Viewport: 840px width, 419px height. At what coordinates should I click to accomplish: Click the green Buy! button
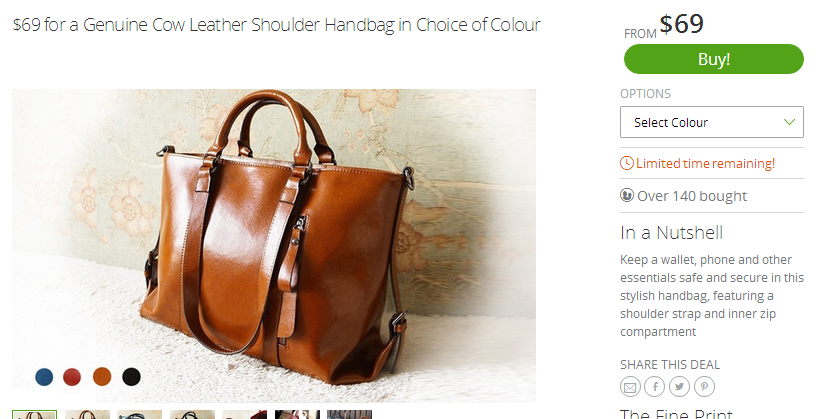click(714, 59)
